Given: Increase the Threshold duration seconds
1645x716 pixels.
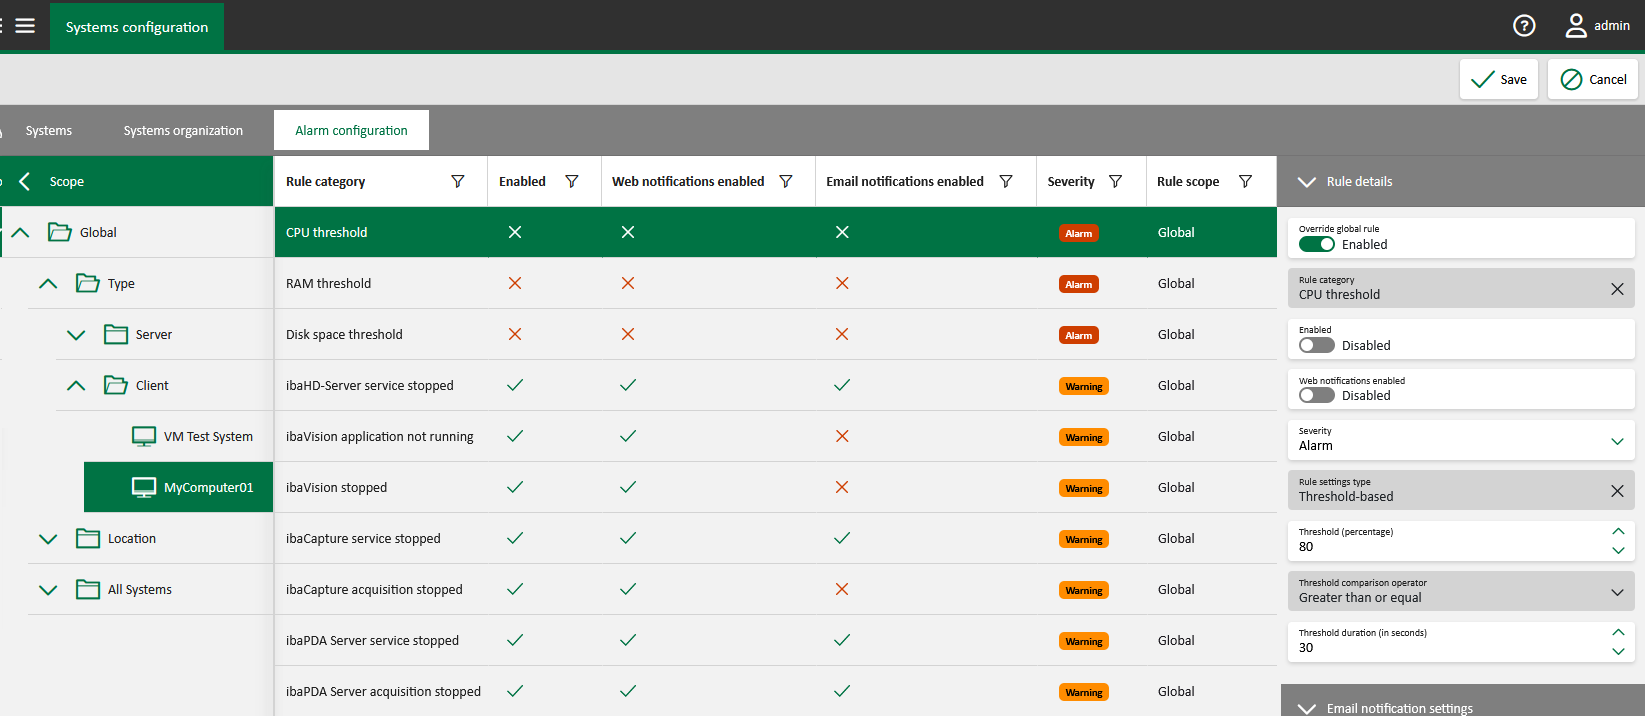Looking at the screenshot, I should pyautogui.click(x=1618, y=632).
